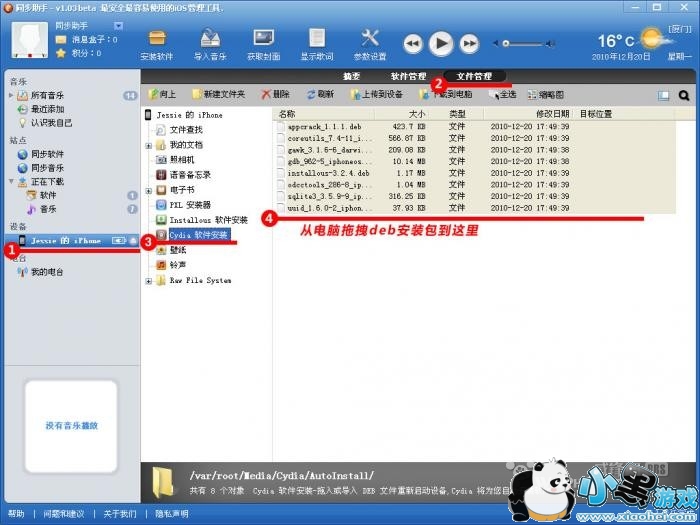Skip to the previous track
The height and width of the screenshot is (525, 700).
tap(413, 44)
